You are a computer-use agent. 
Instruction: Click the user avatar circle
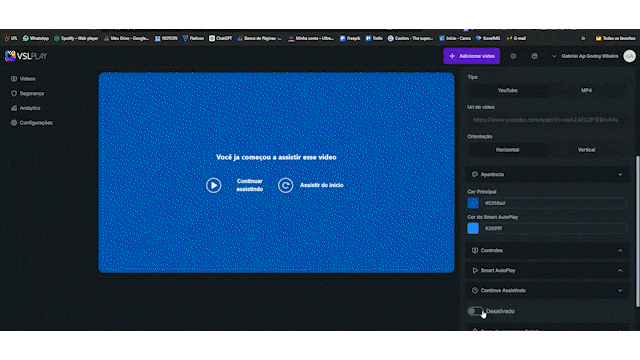pos(629,56)
